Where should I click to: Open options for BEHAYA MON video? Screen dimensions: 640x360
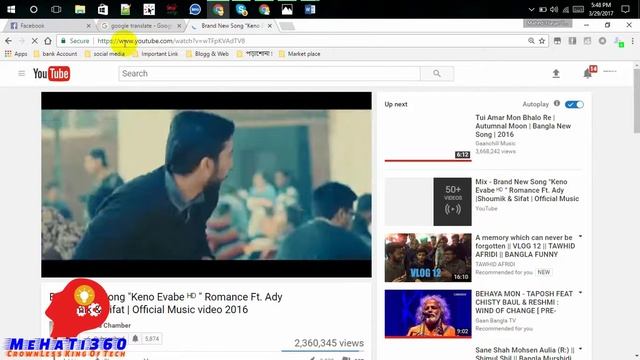pyautogui.click(x=580, y=293)
